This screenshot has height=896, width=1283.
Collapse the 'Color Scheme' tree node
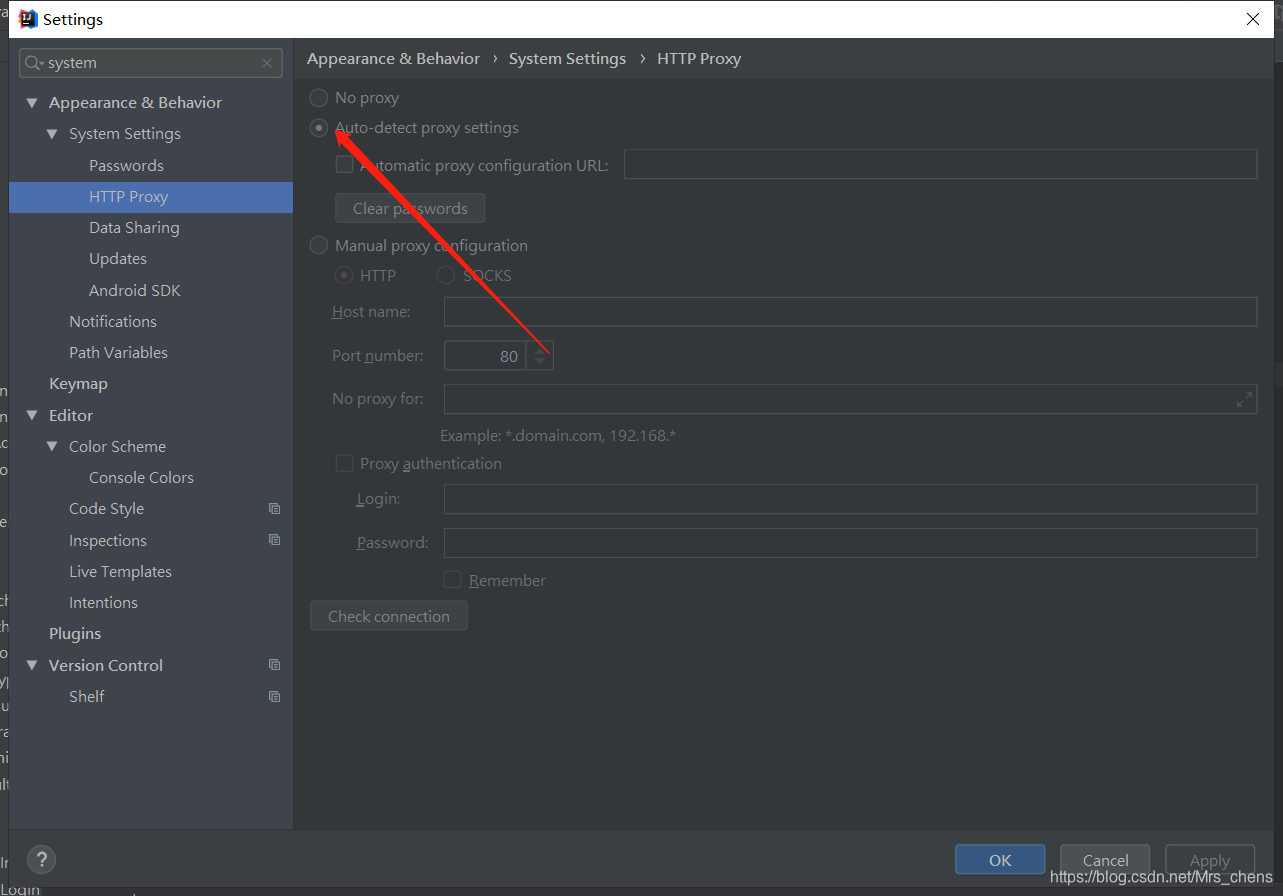click(x=52, y=446)
